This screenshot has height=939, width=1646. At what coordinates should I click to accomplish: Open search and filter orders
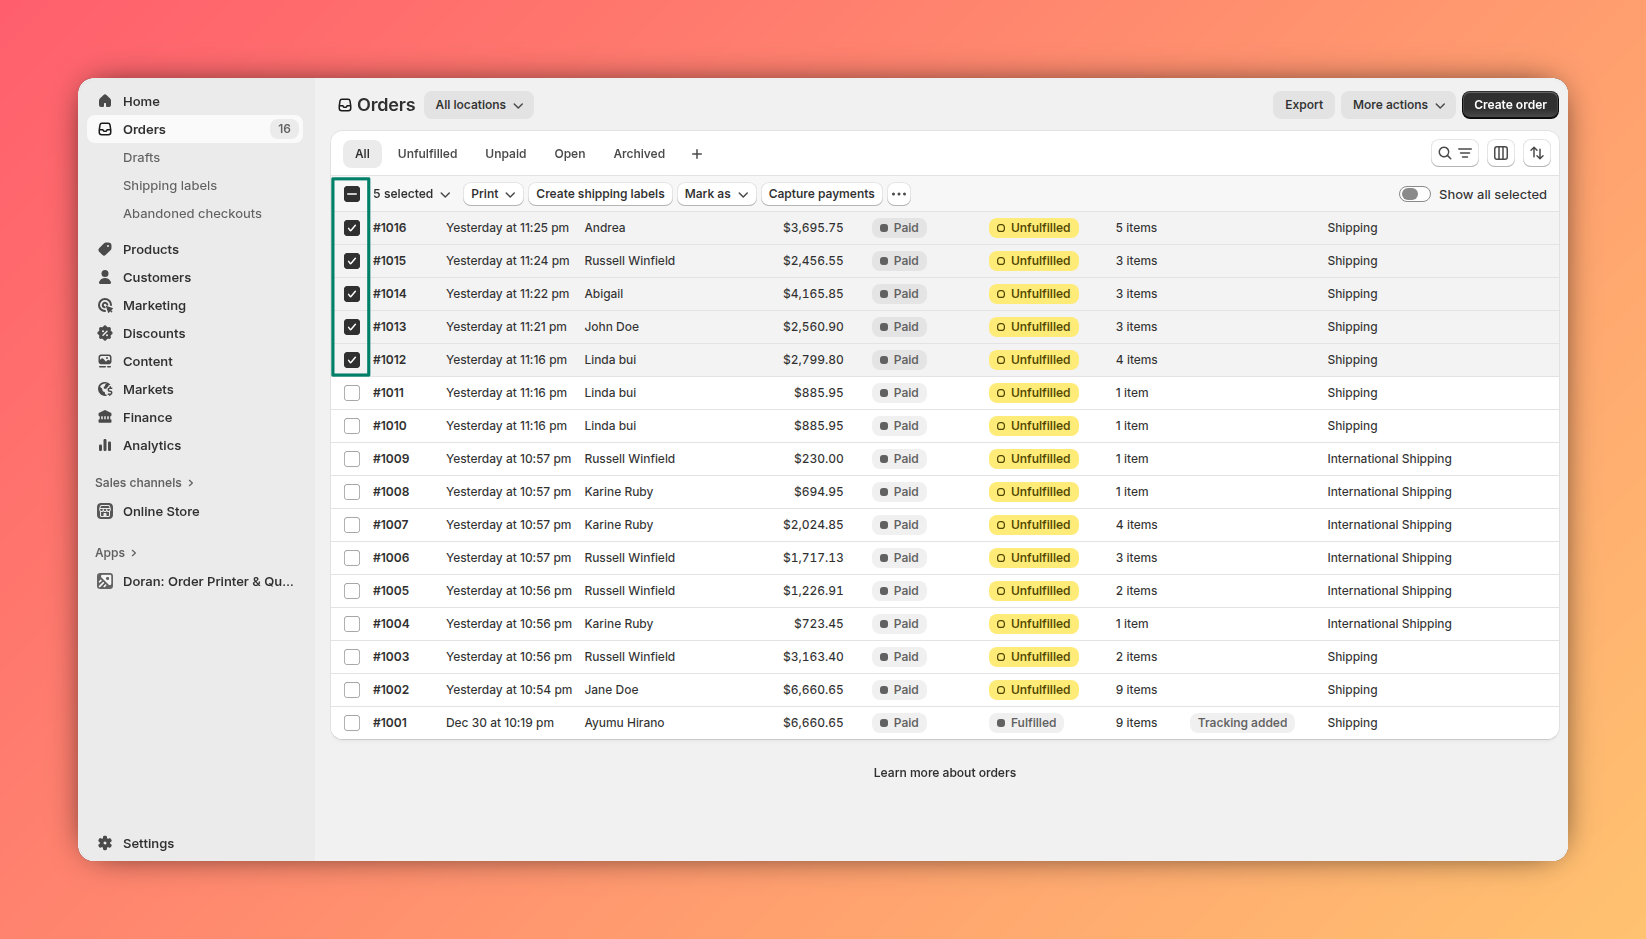click(x=1454, y=153)
